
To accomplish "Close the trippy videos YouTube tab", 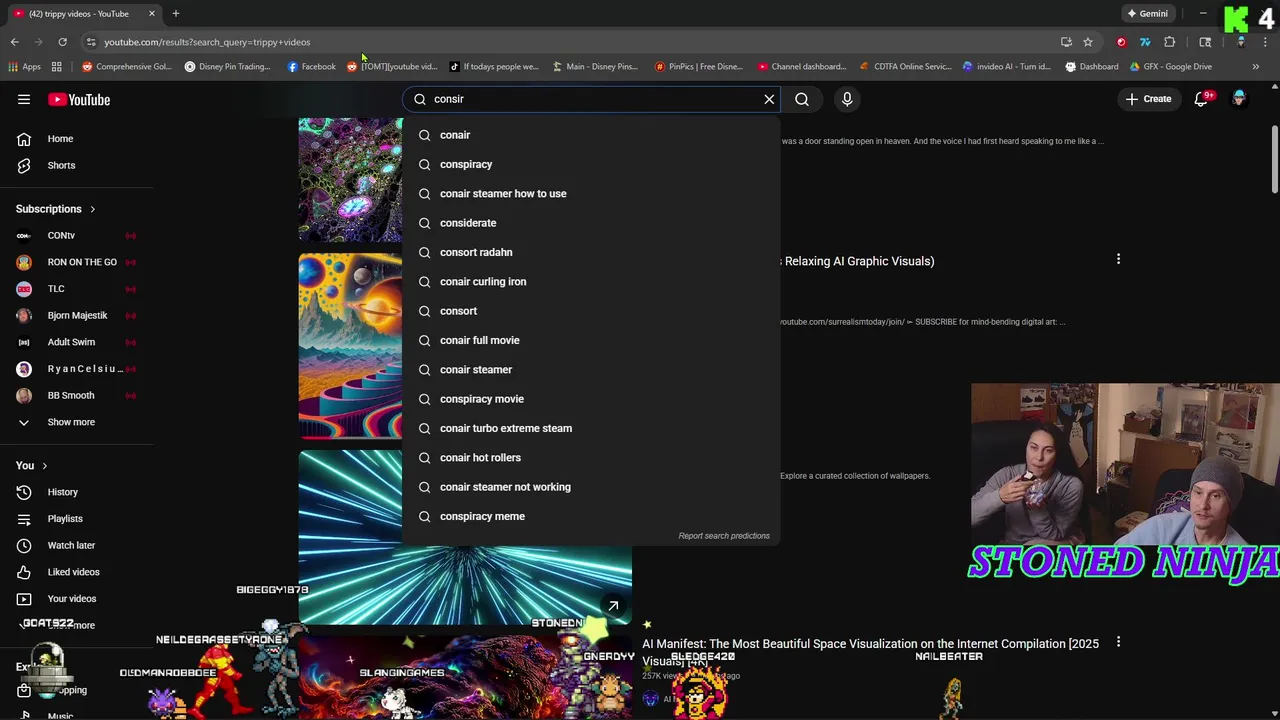I will pos(152,14).
